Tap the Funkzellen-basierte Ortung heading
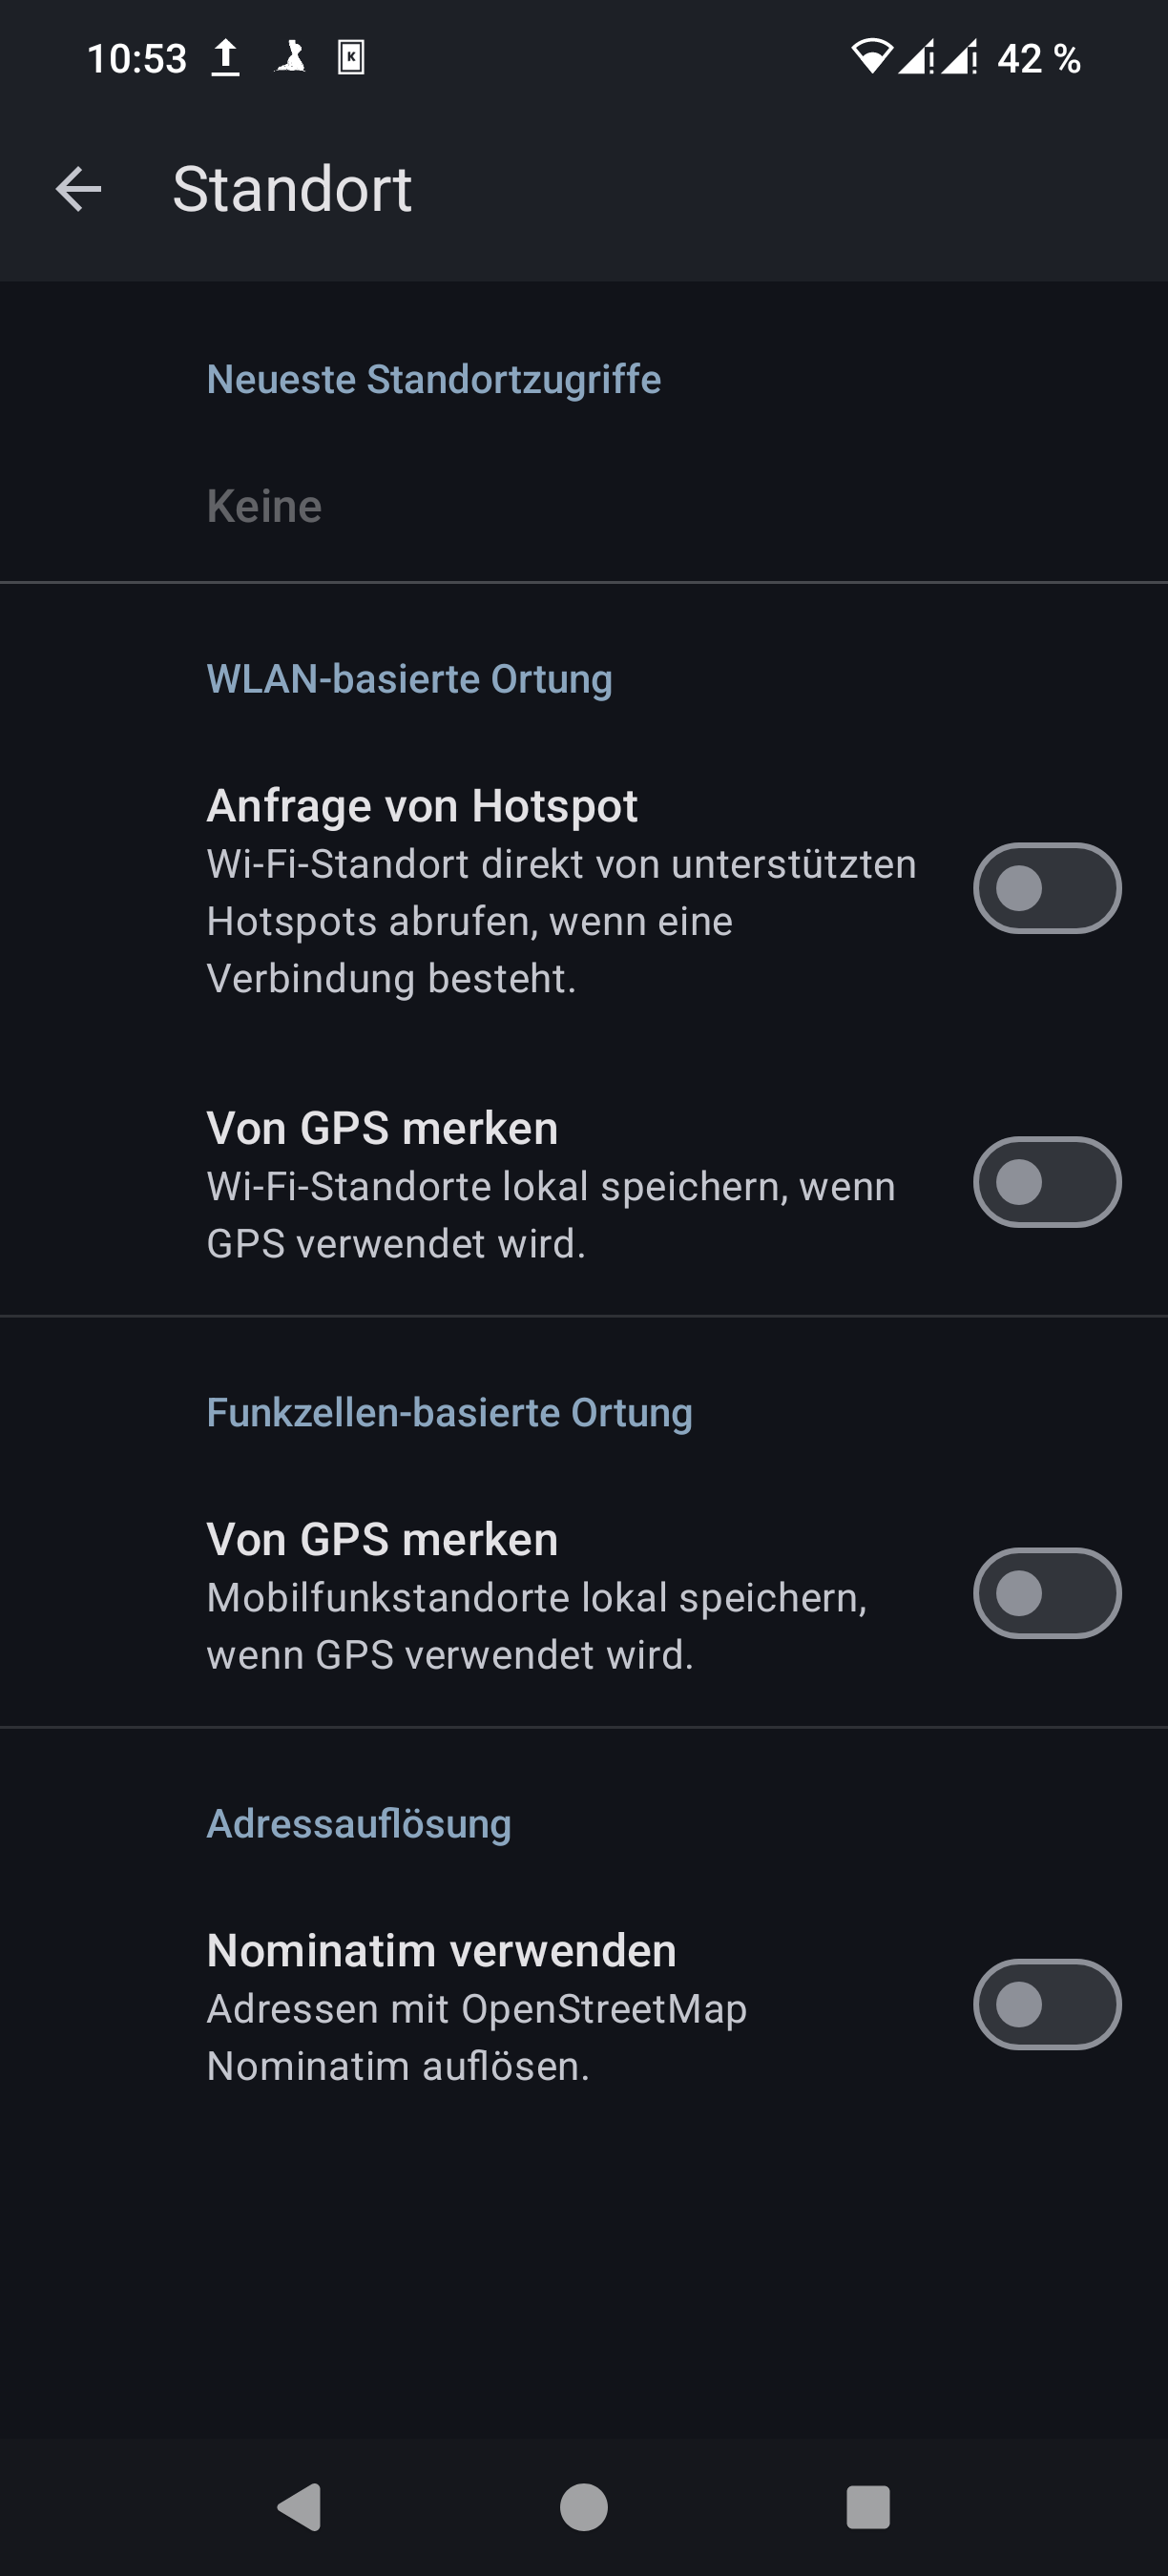 (449, 1413)
